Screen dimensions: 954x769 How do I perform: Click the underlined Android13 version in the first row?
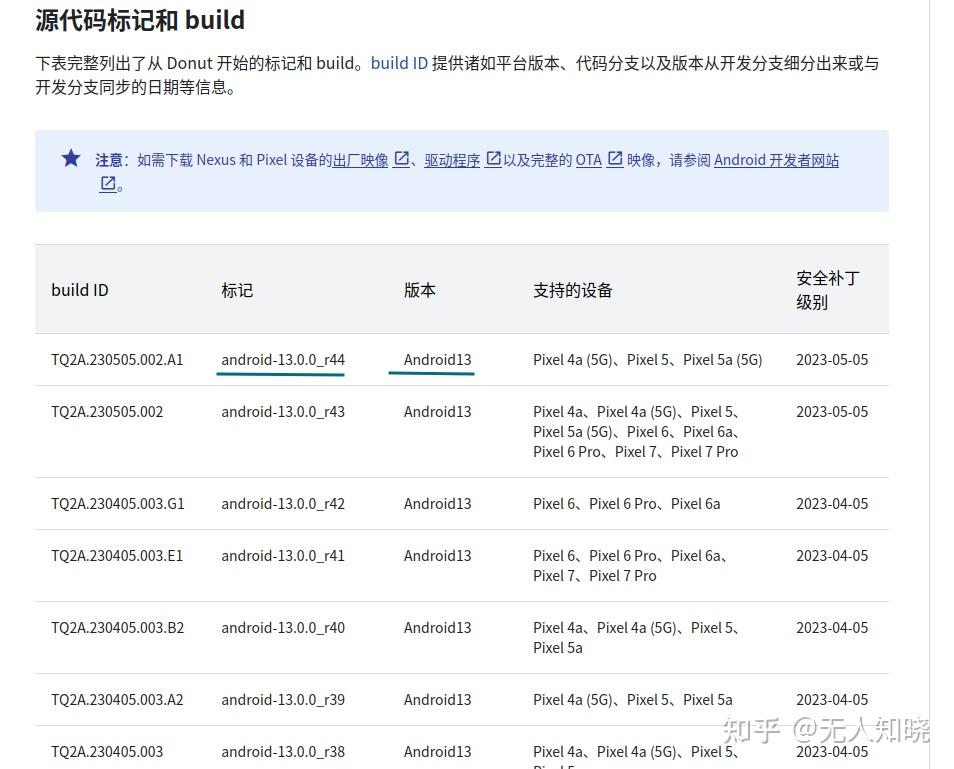click(x=432, y=359)
